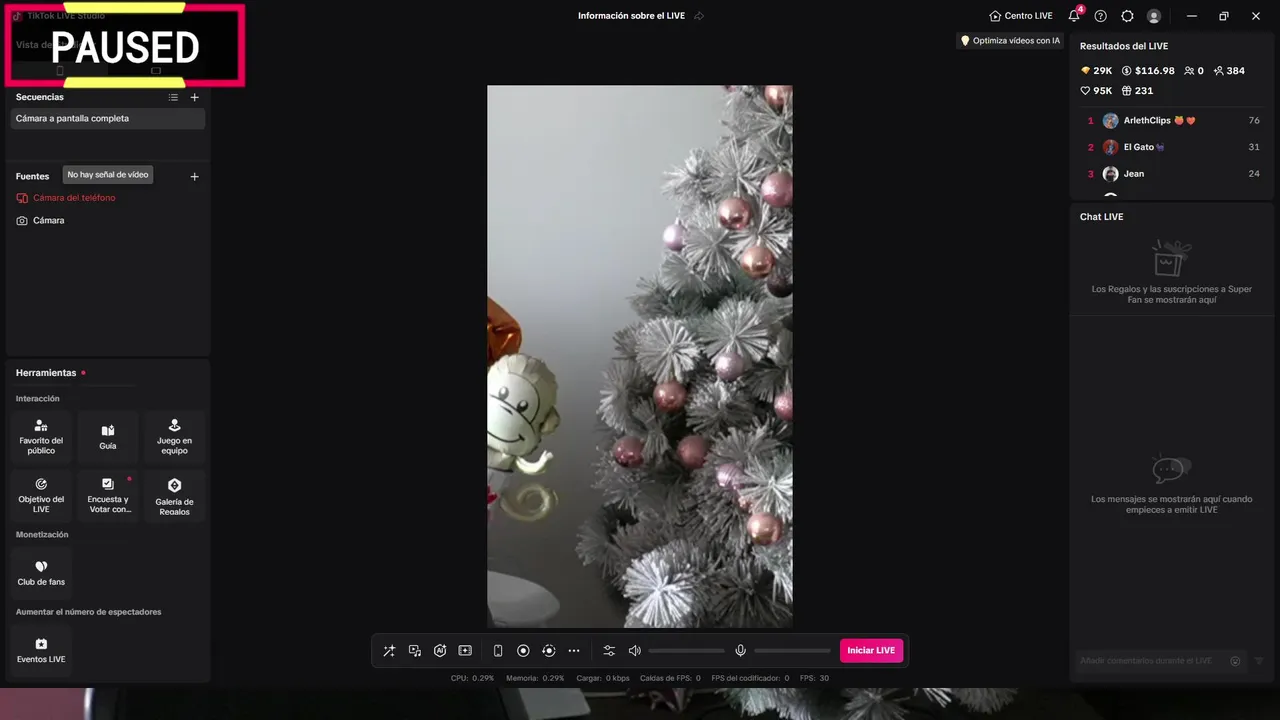Open Encuesta y Votar tool
Viewport: 1280px width, 720px height.
point(108,496)
